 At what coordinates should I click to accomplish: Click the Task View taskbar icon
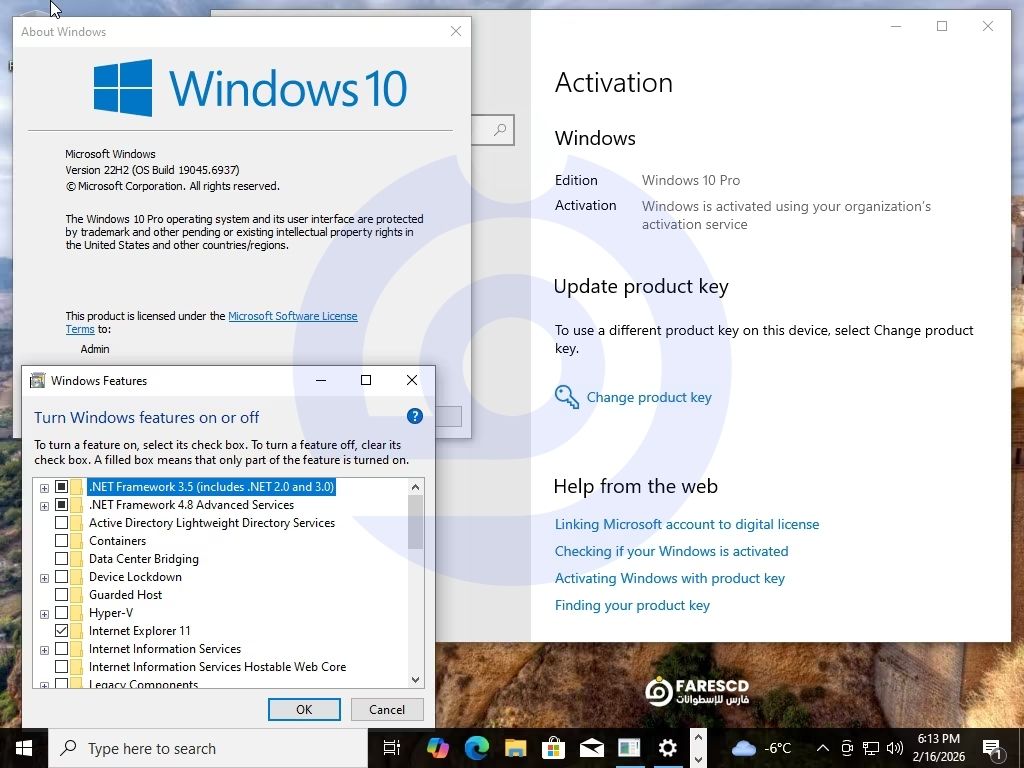pos(392,748)
